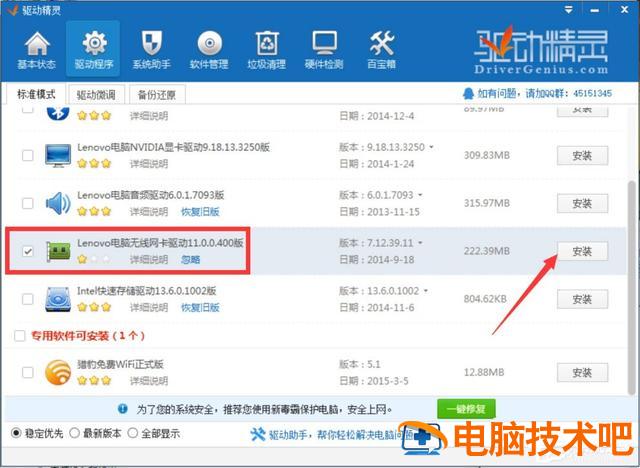640x468 pixels.
Task: Switch to 驱动微调 tab
Action: (x=96, y=95)
